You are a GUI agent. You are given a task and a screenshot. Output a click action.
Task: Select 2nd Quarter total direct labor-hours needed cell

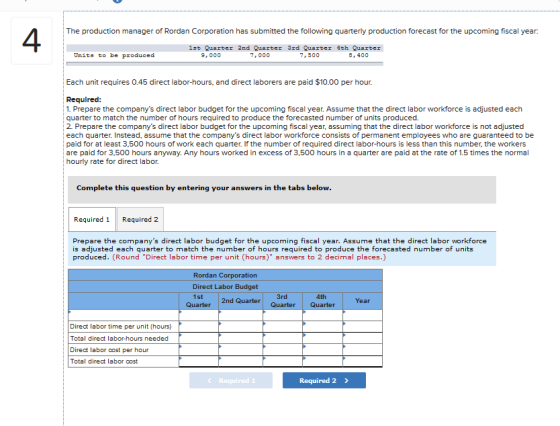click(x=241, y=338)
